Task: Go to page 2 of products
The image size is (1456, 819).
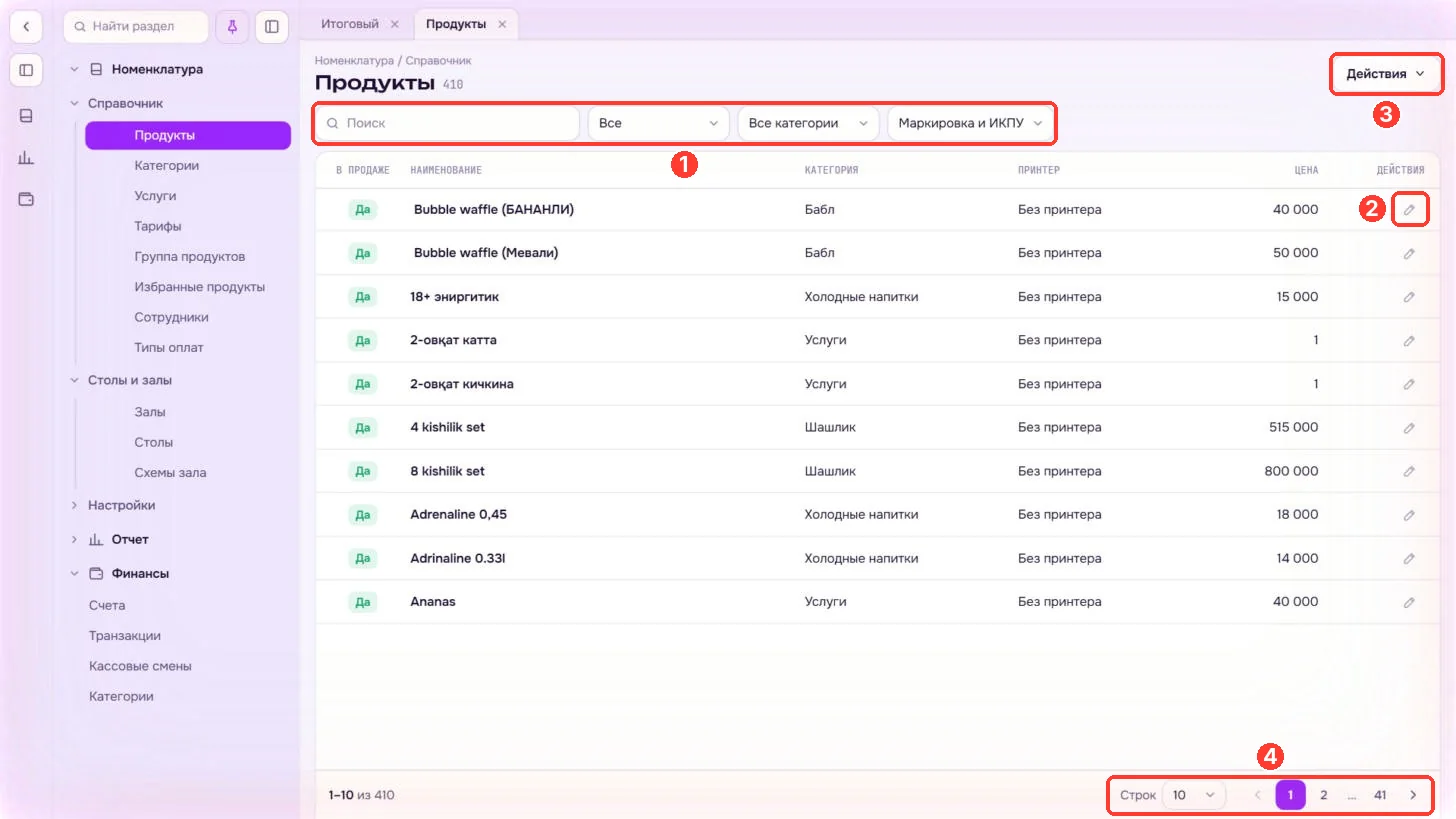Action: (x=1323, y=795)
